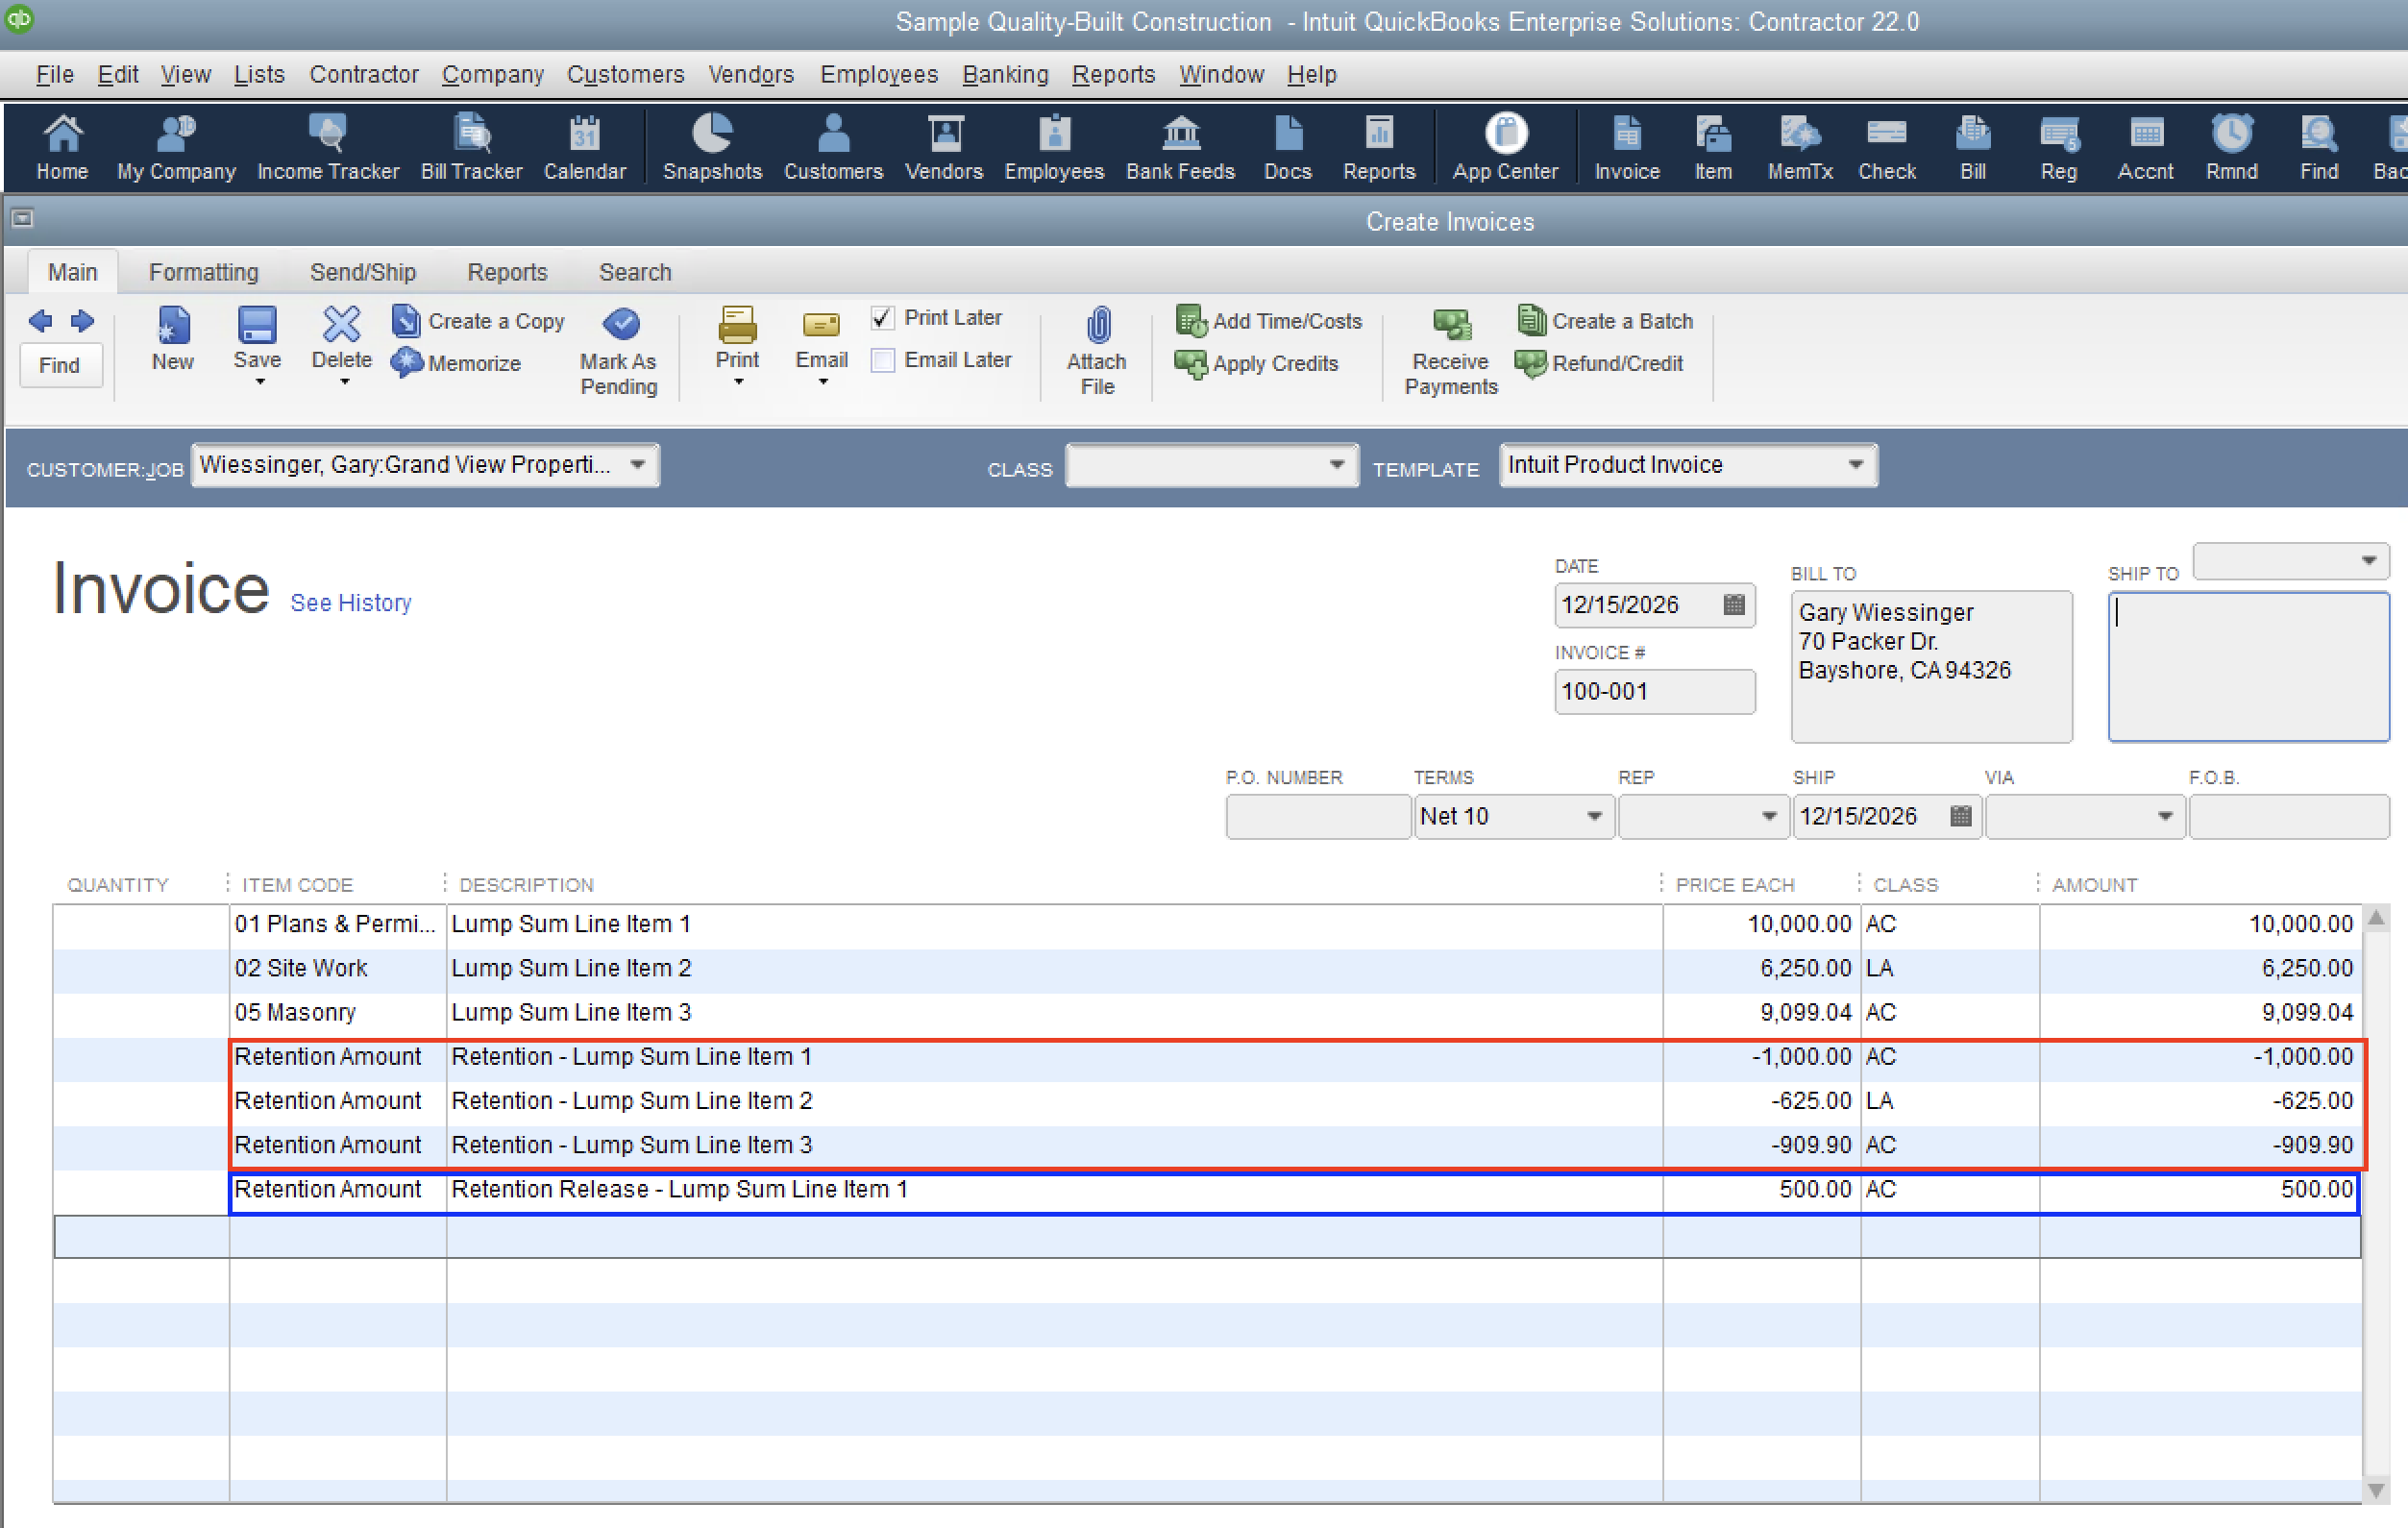Screen dimensions: 2408x1528
Task: Expand the Class dropdown in header
Action: pos(1336,465)
